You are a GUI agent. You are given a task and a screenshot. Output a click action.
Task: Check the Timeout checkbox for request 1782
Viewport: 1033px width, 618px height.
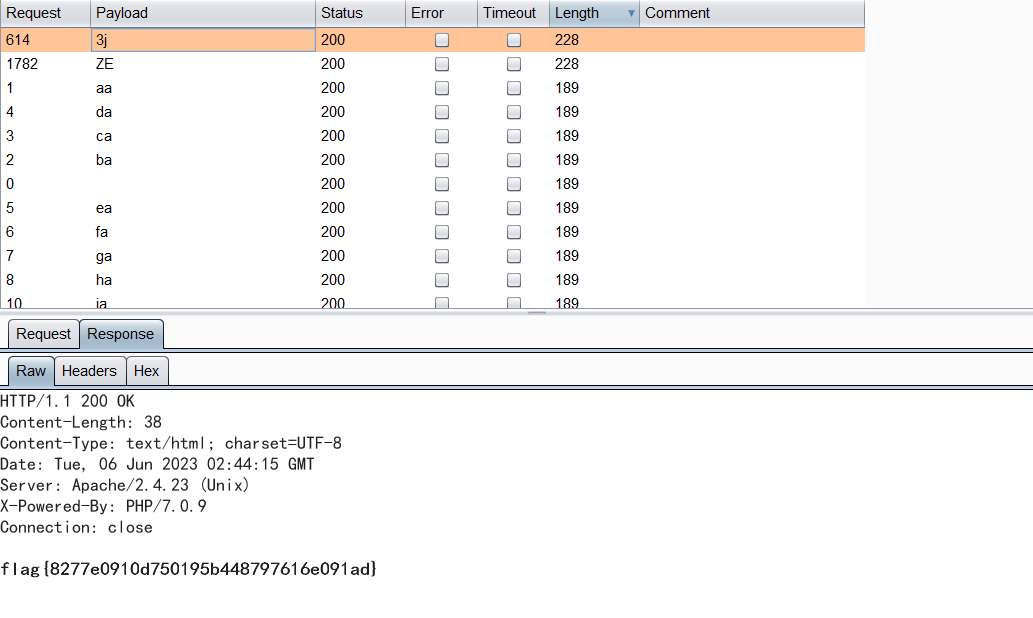[513, 64]
